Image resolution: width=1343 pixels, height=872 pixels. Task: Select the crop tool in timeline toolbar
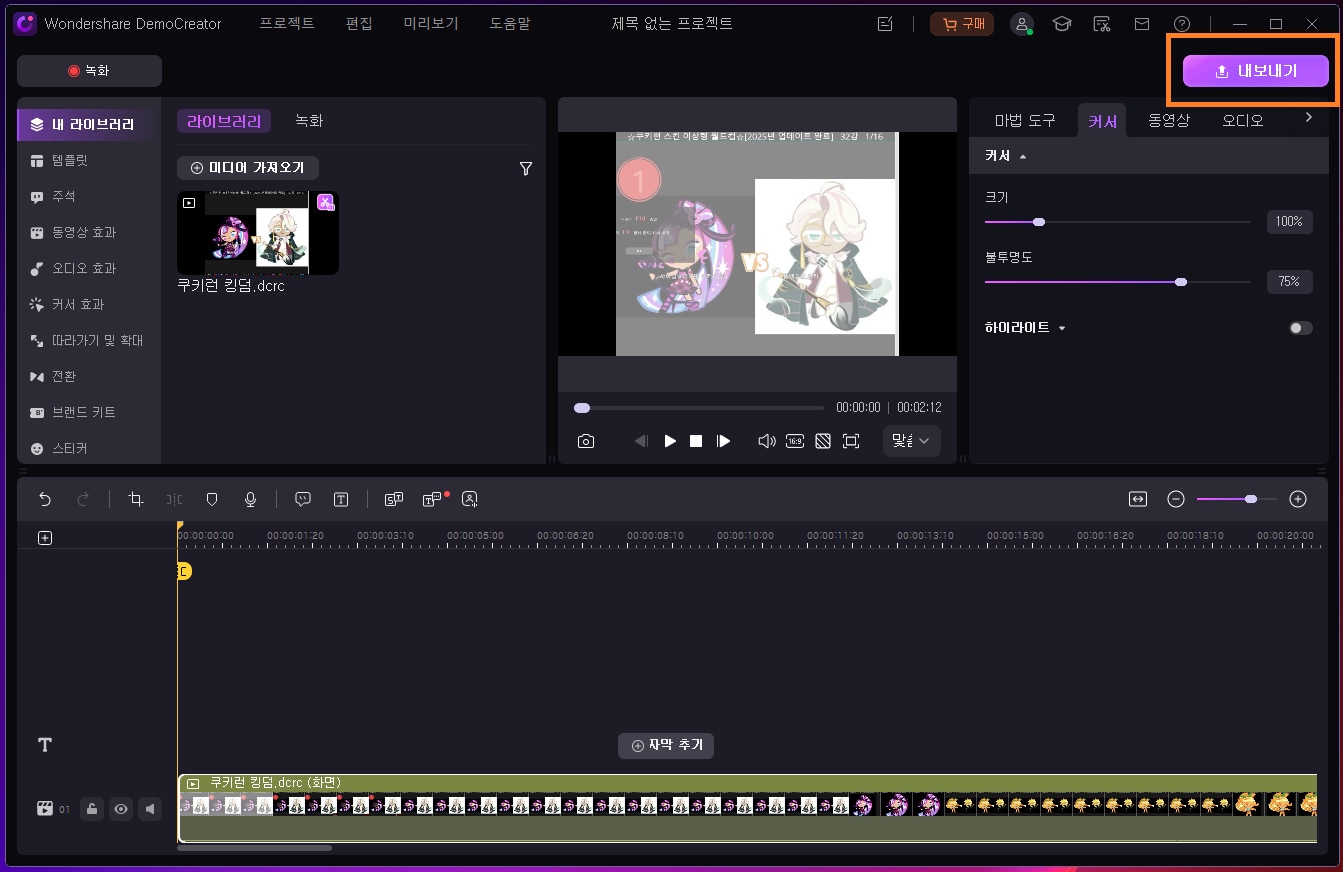coord(136,499)
